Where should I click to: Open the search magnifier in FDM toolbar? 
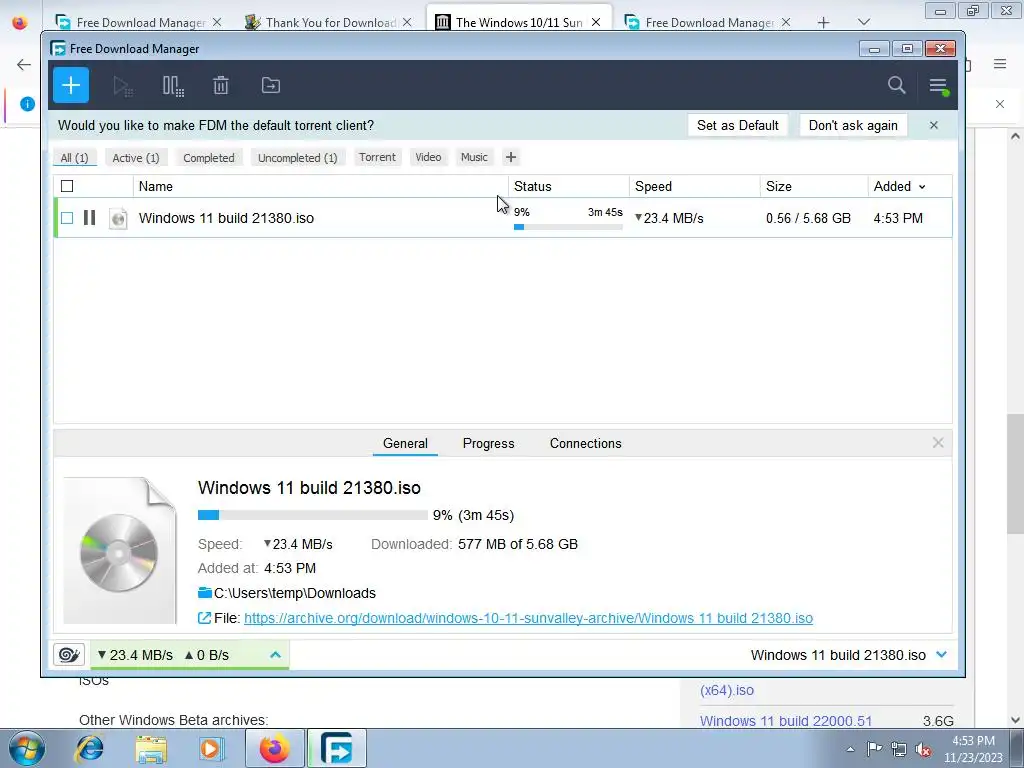(897, 85)
